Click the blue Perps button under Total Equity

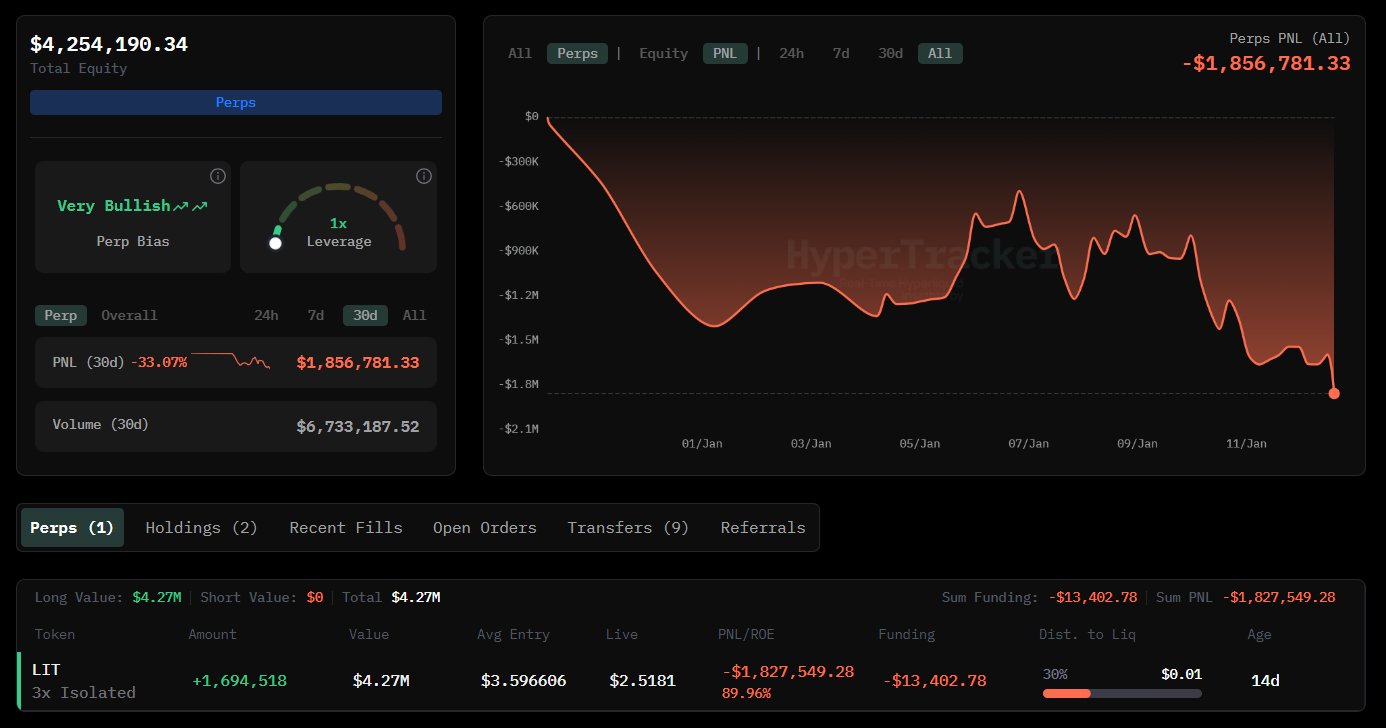click(x=236, y=102)
